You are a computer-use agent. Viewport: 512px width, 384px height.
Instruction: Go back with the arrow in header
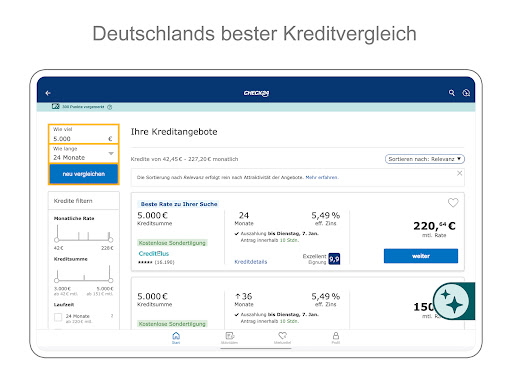48,93
